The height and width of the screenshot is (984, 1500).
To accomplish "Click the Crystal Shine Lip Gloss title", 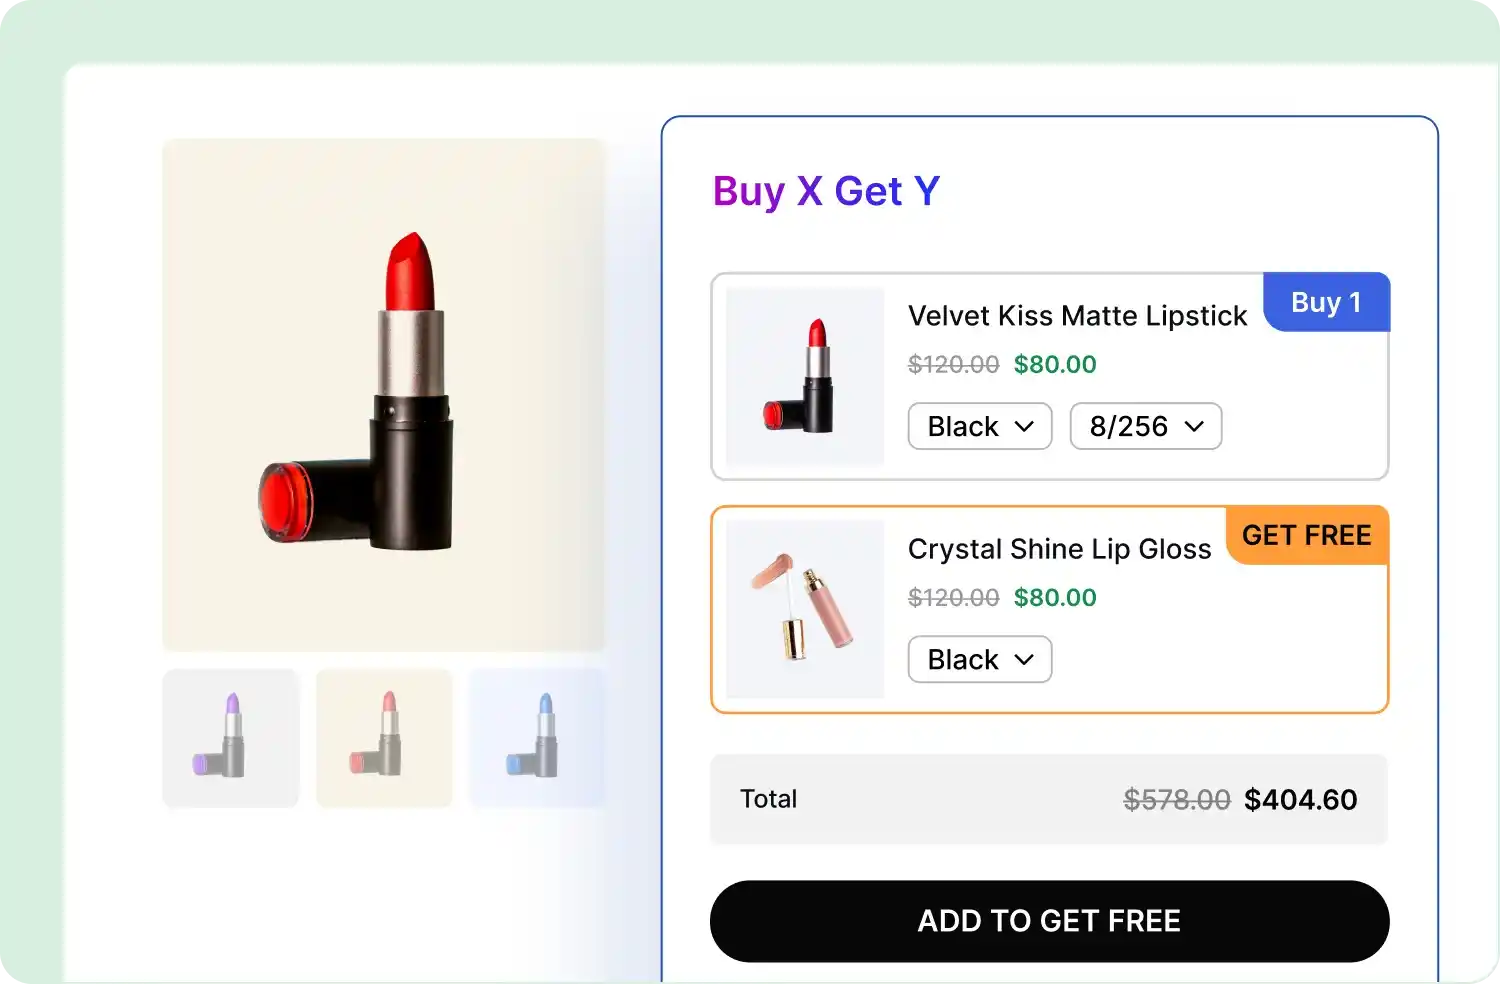I will coord(1060,549).
